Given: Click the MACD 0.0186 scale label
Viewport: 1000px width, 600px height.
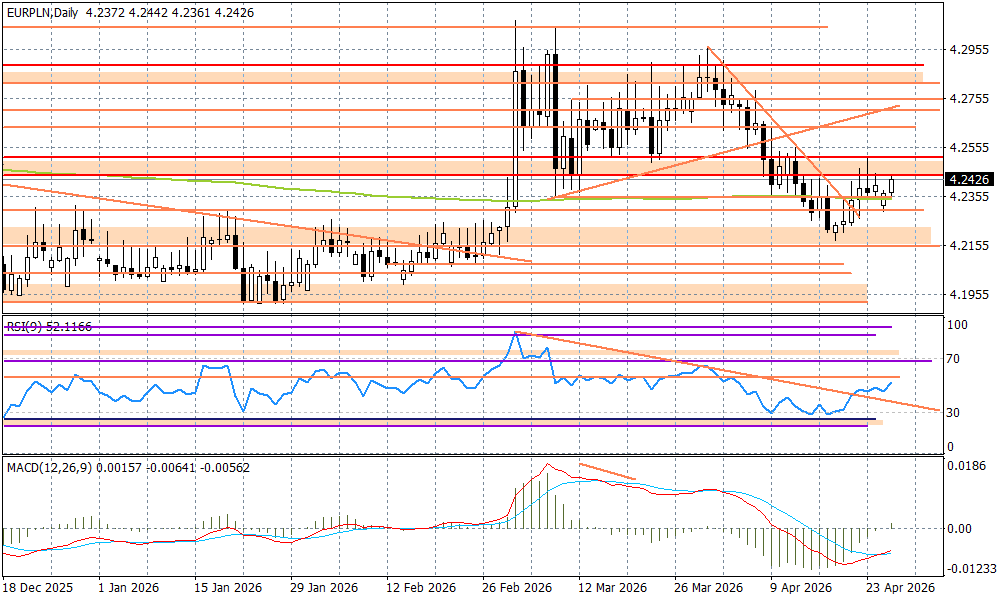Looking at the screenshot, I should pyautogui.click(x=967, y=466).
